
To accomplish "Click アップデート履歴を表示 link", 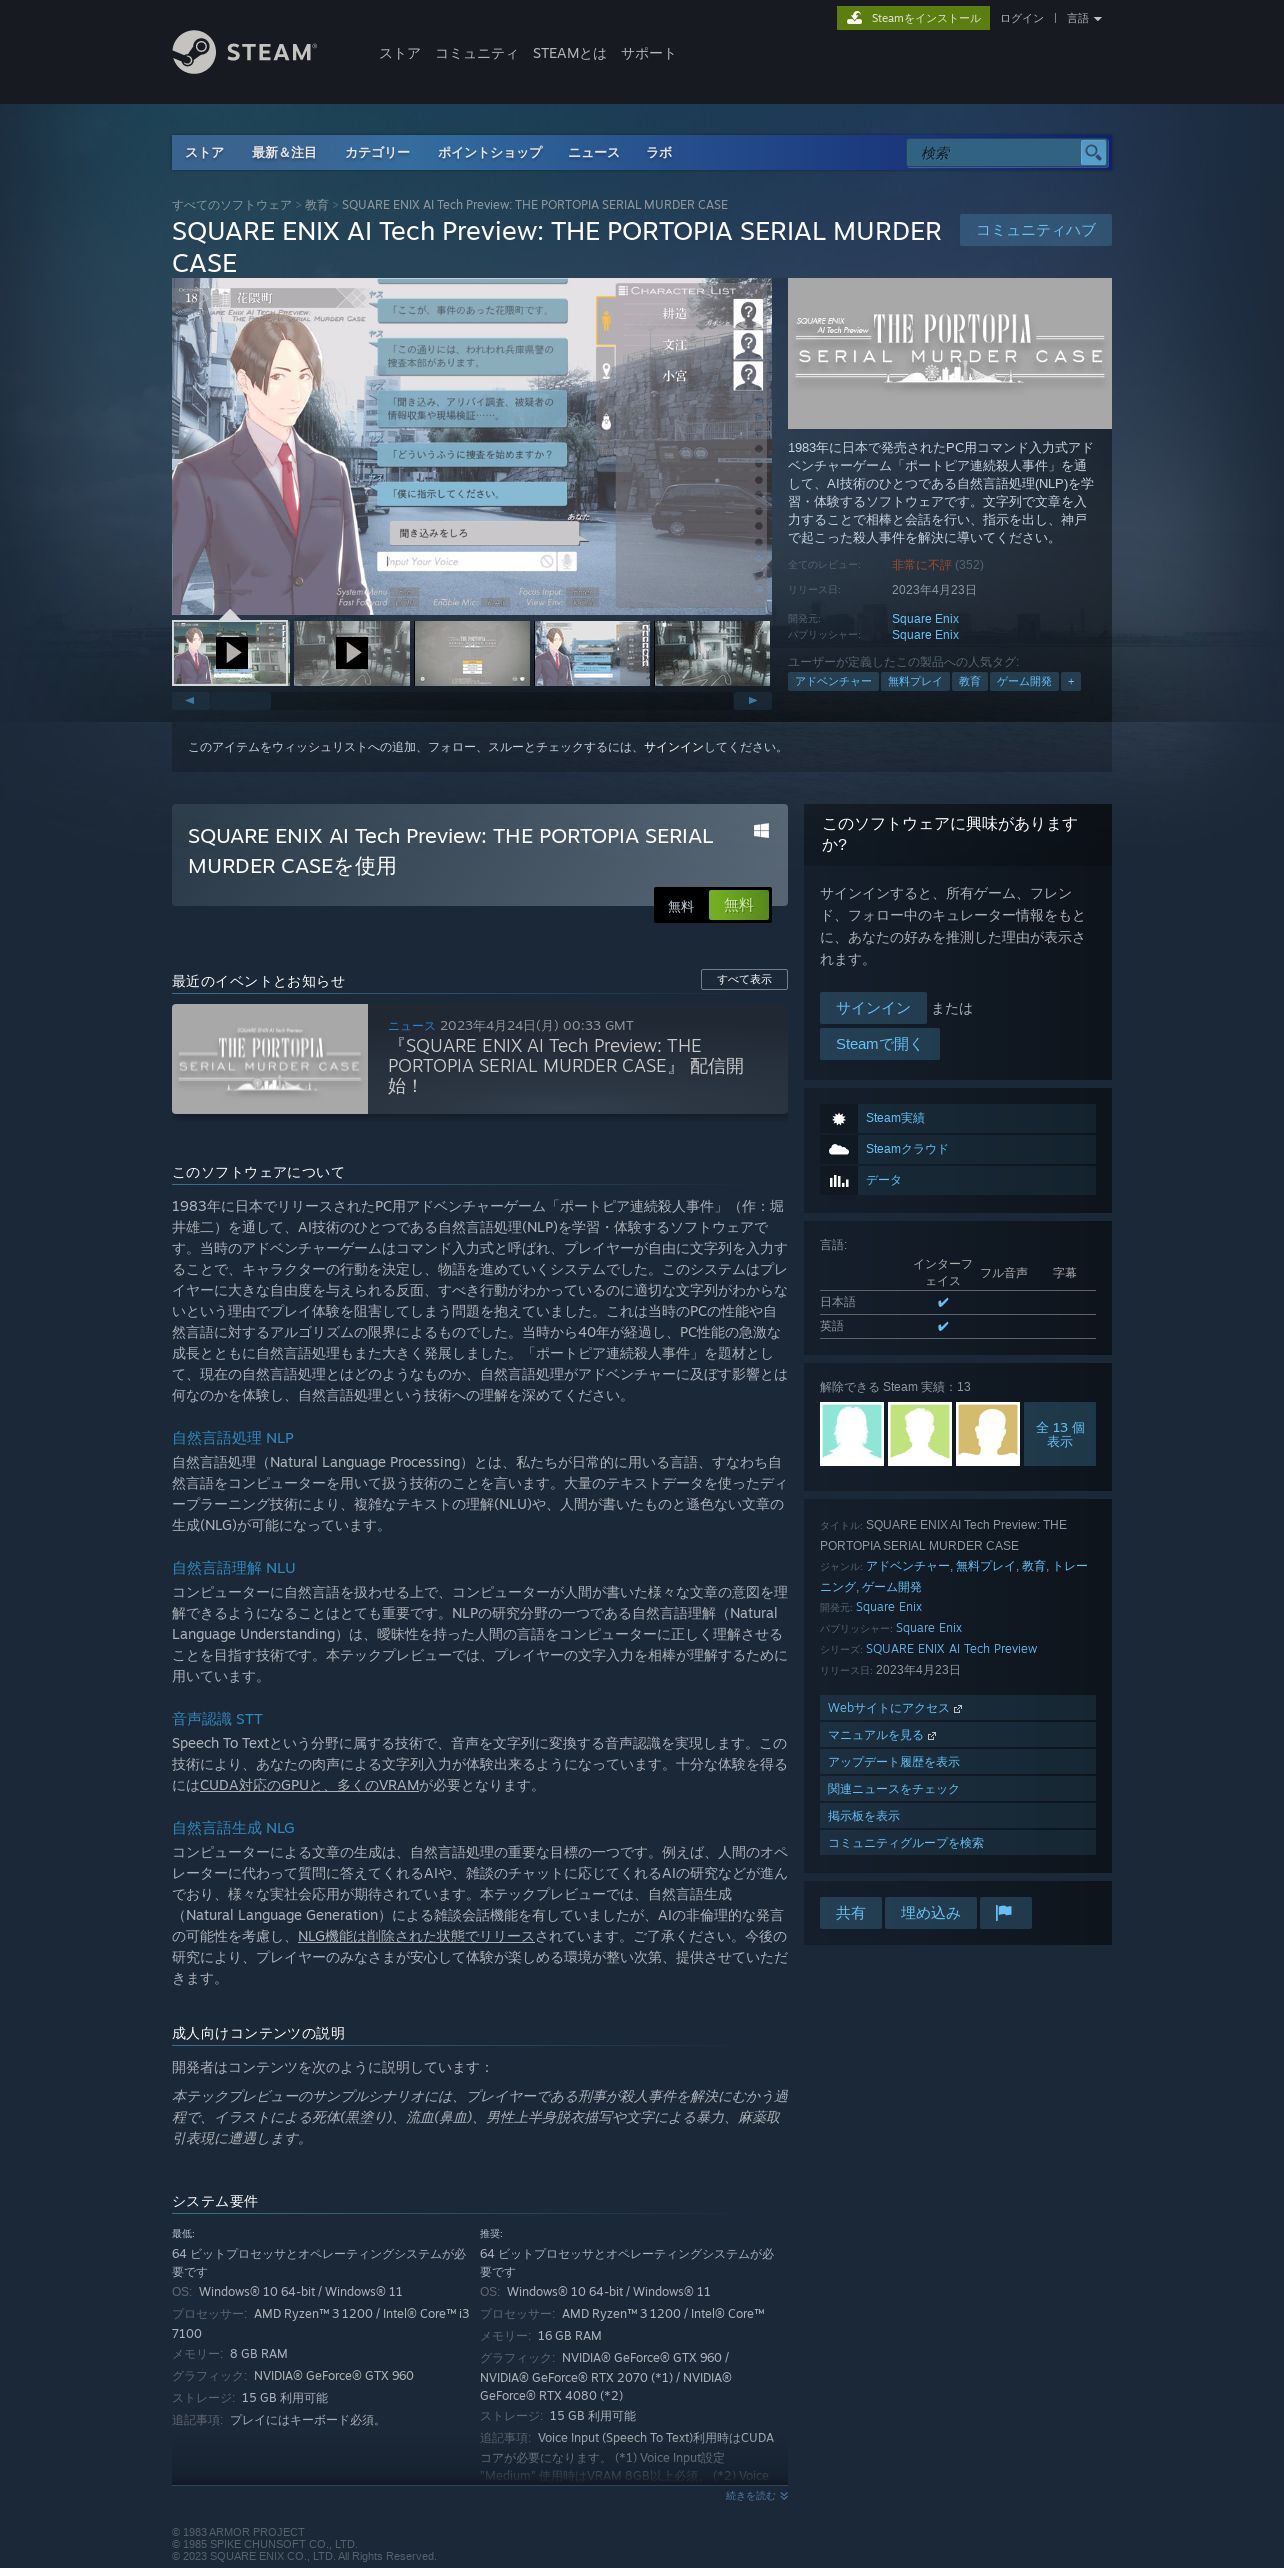I will [x=957, y=1762].
